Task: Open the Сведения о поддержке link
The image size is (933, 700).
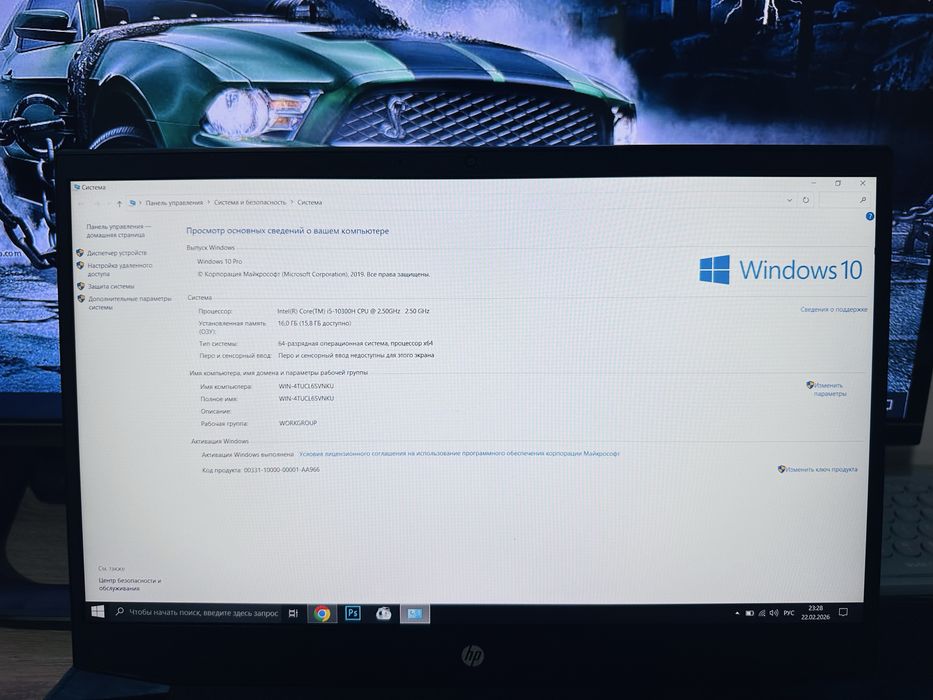Action: tap(833, 310)
